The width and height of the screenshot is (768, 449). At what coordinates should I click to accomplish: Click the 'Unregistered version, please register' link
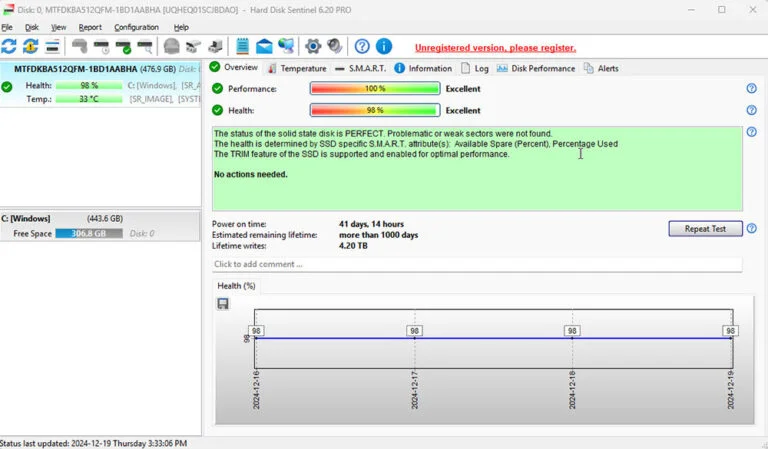[495, 48]
